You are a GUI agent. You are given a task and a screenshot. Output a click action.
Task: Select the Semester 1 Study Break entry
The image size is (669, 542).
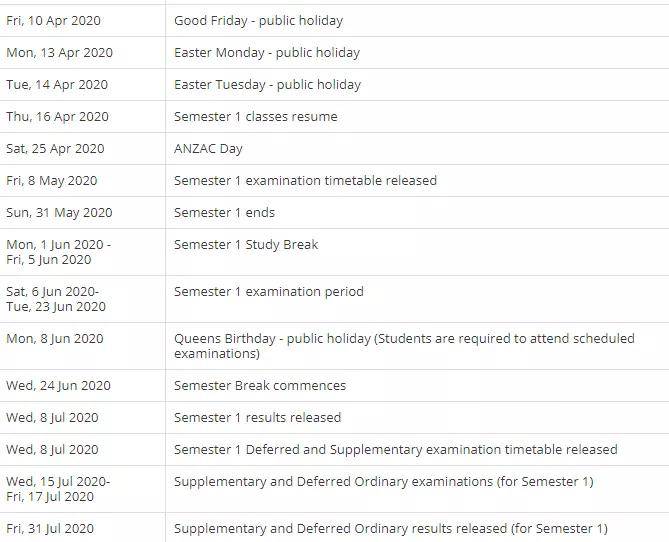246,245
